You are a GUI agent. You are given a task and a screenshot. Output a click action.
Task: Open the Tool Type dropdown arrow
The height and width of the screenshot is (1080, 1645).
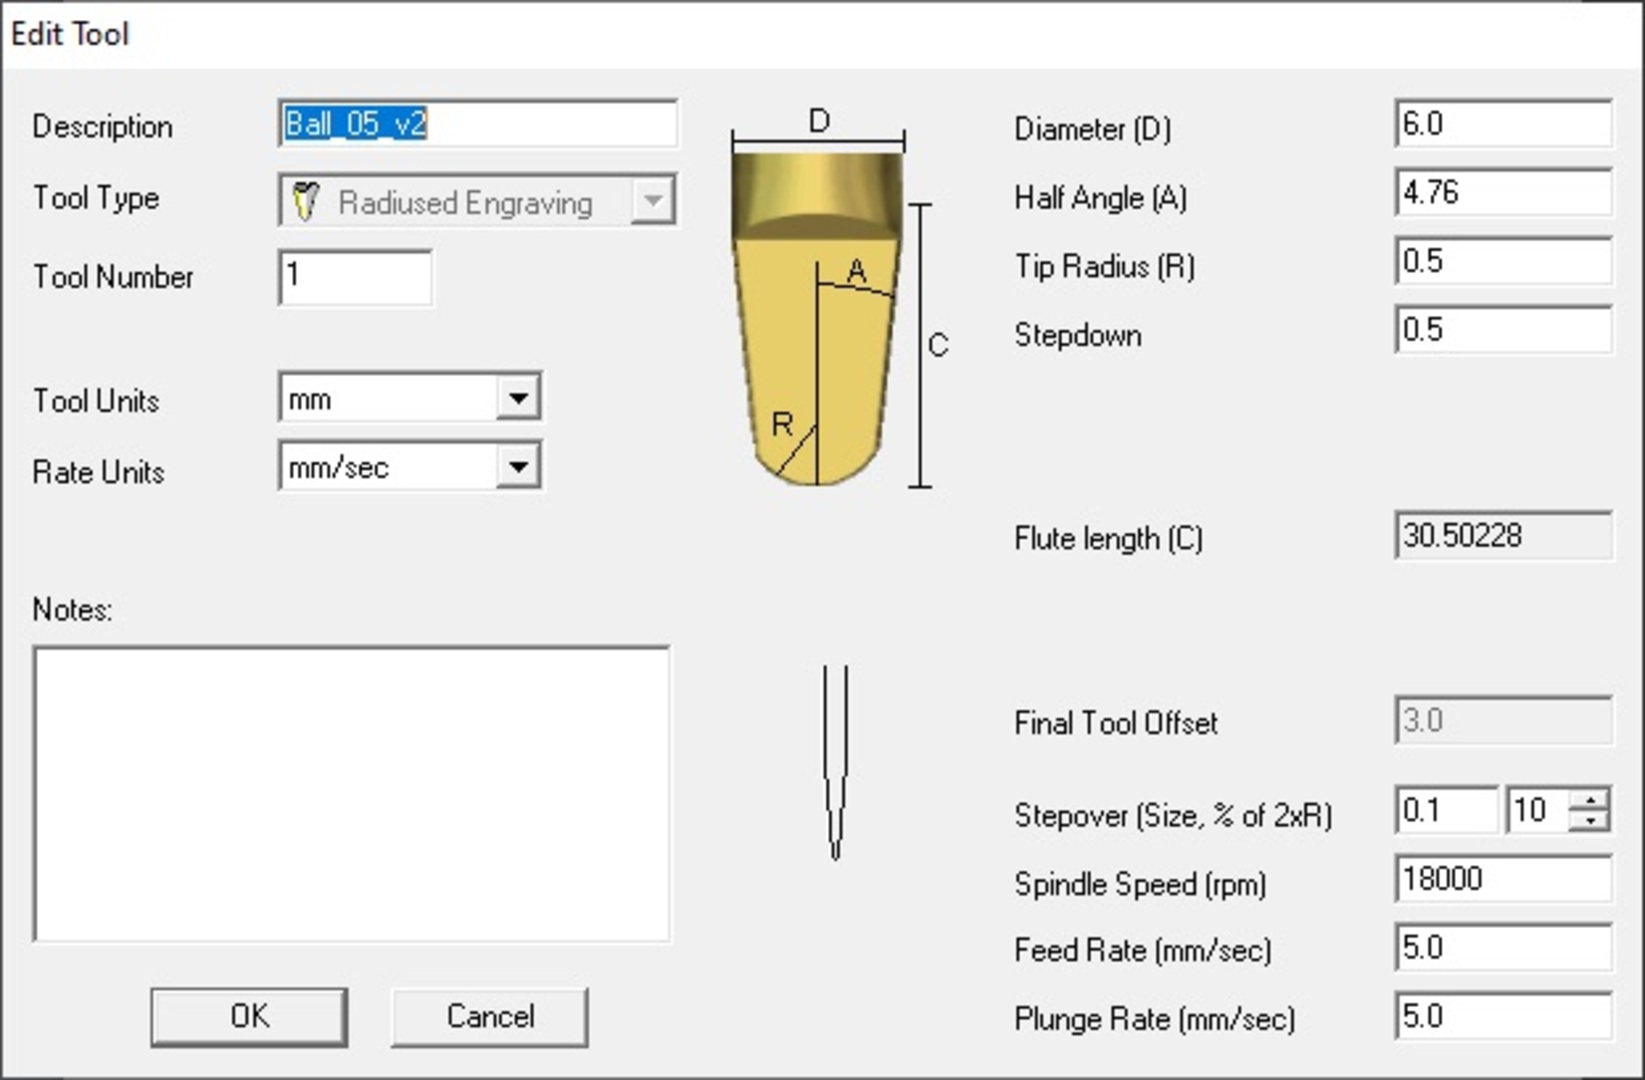tap(652, 201)
